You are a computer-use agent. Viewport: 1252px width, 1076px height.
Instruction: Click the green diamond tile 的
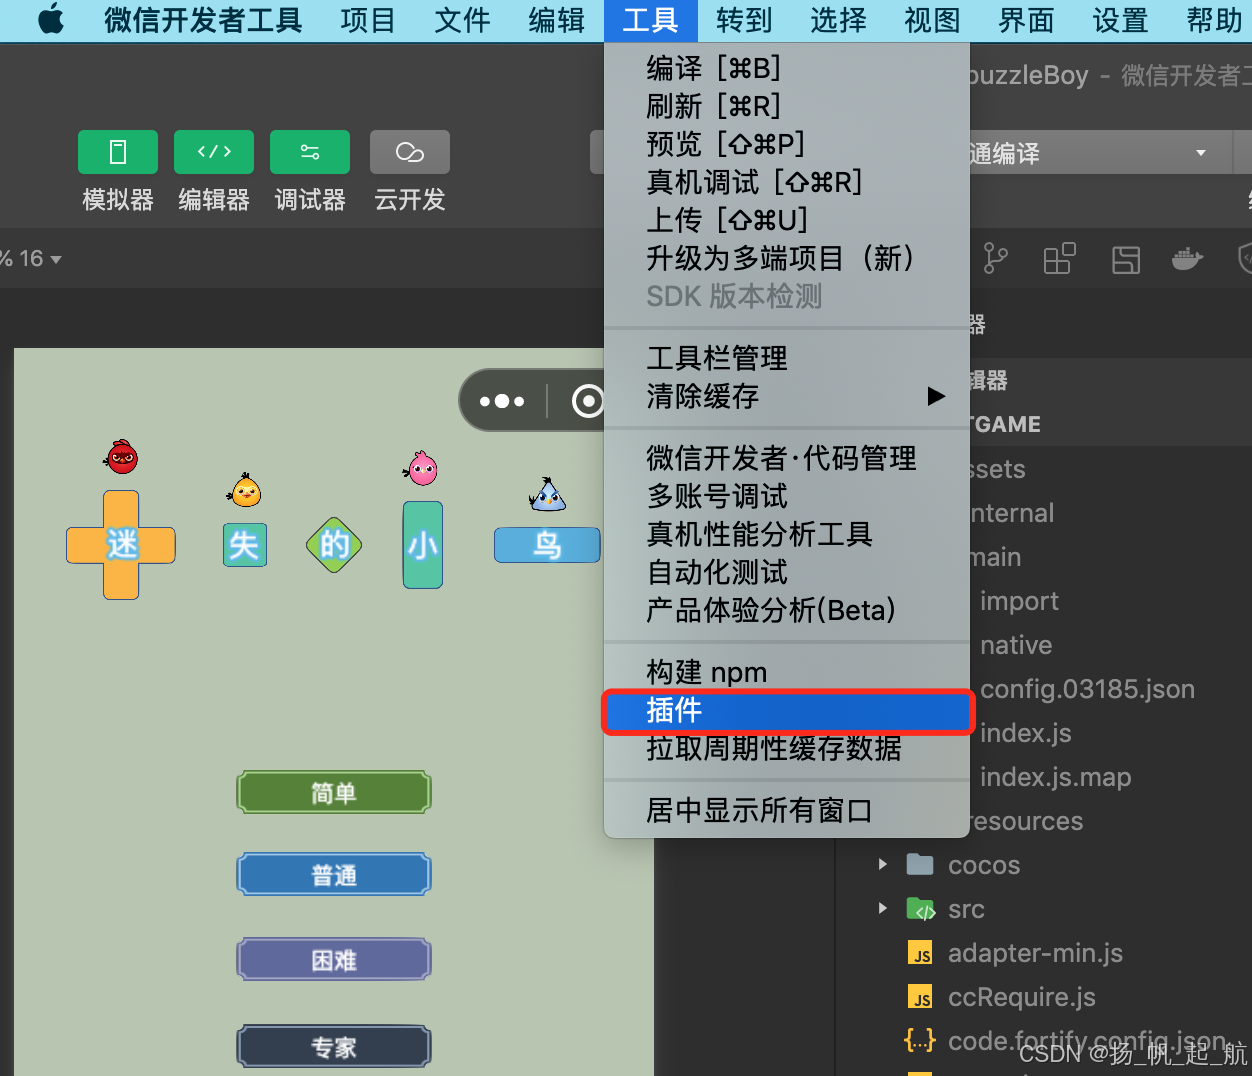click(334, 545)
